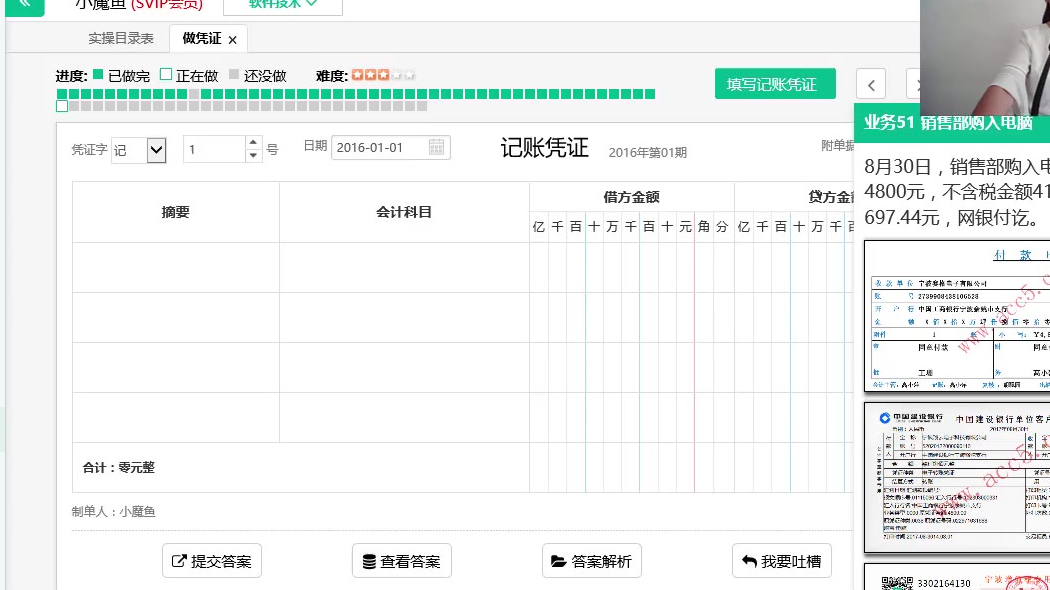Click the 查看答案 button

point(402,561)
